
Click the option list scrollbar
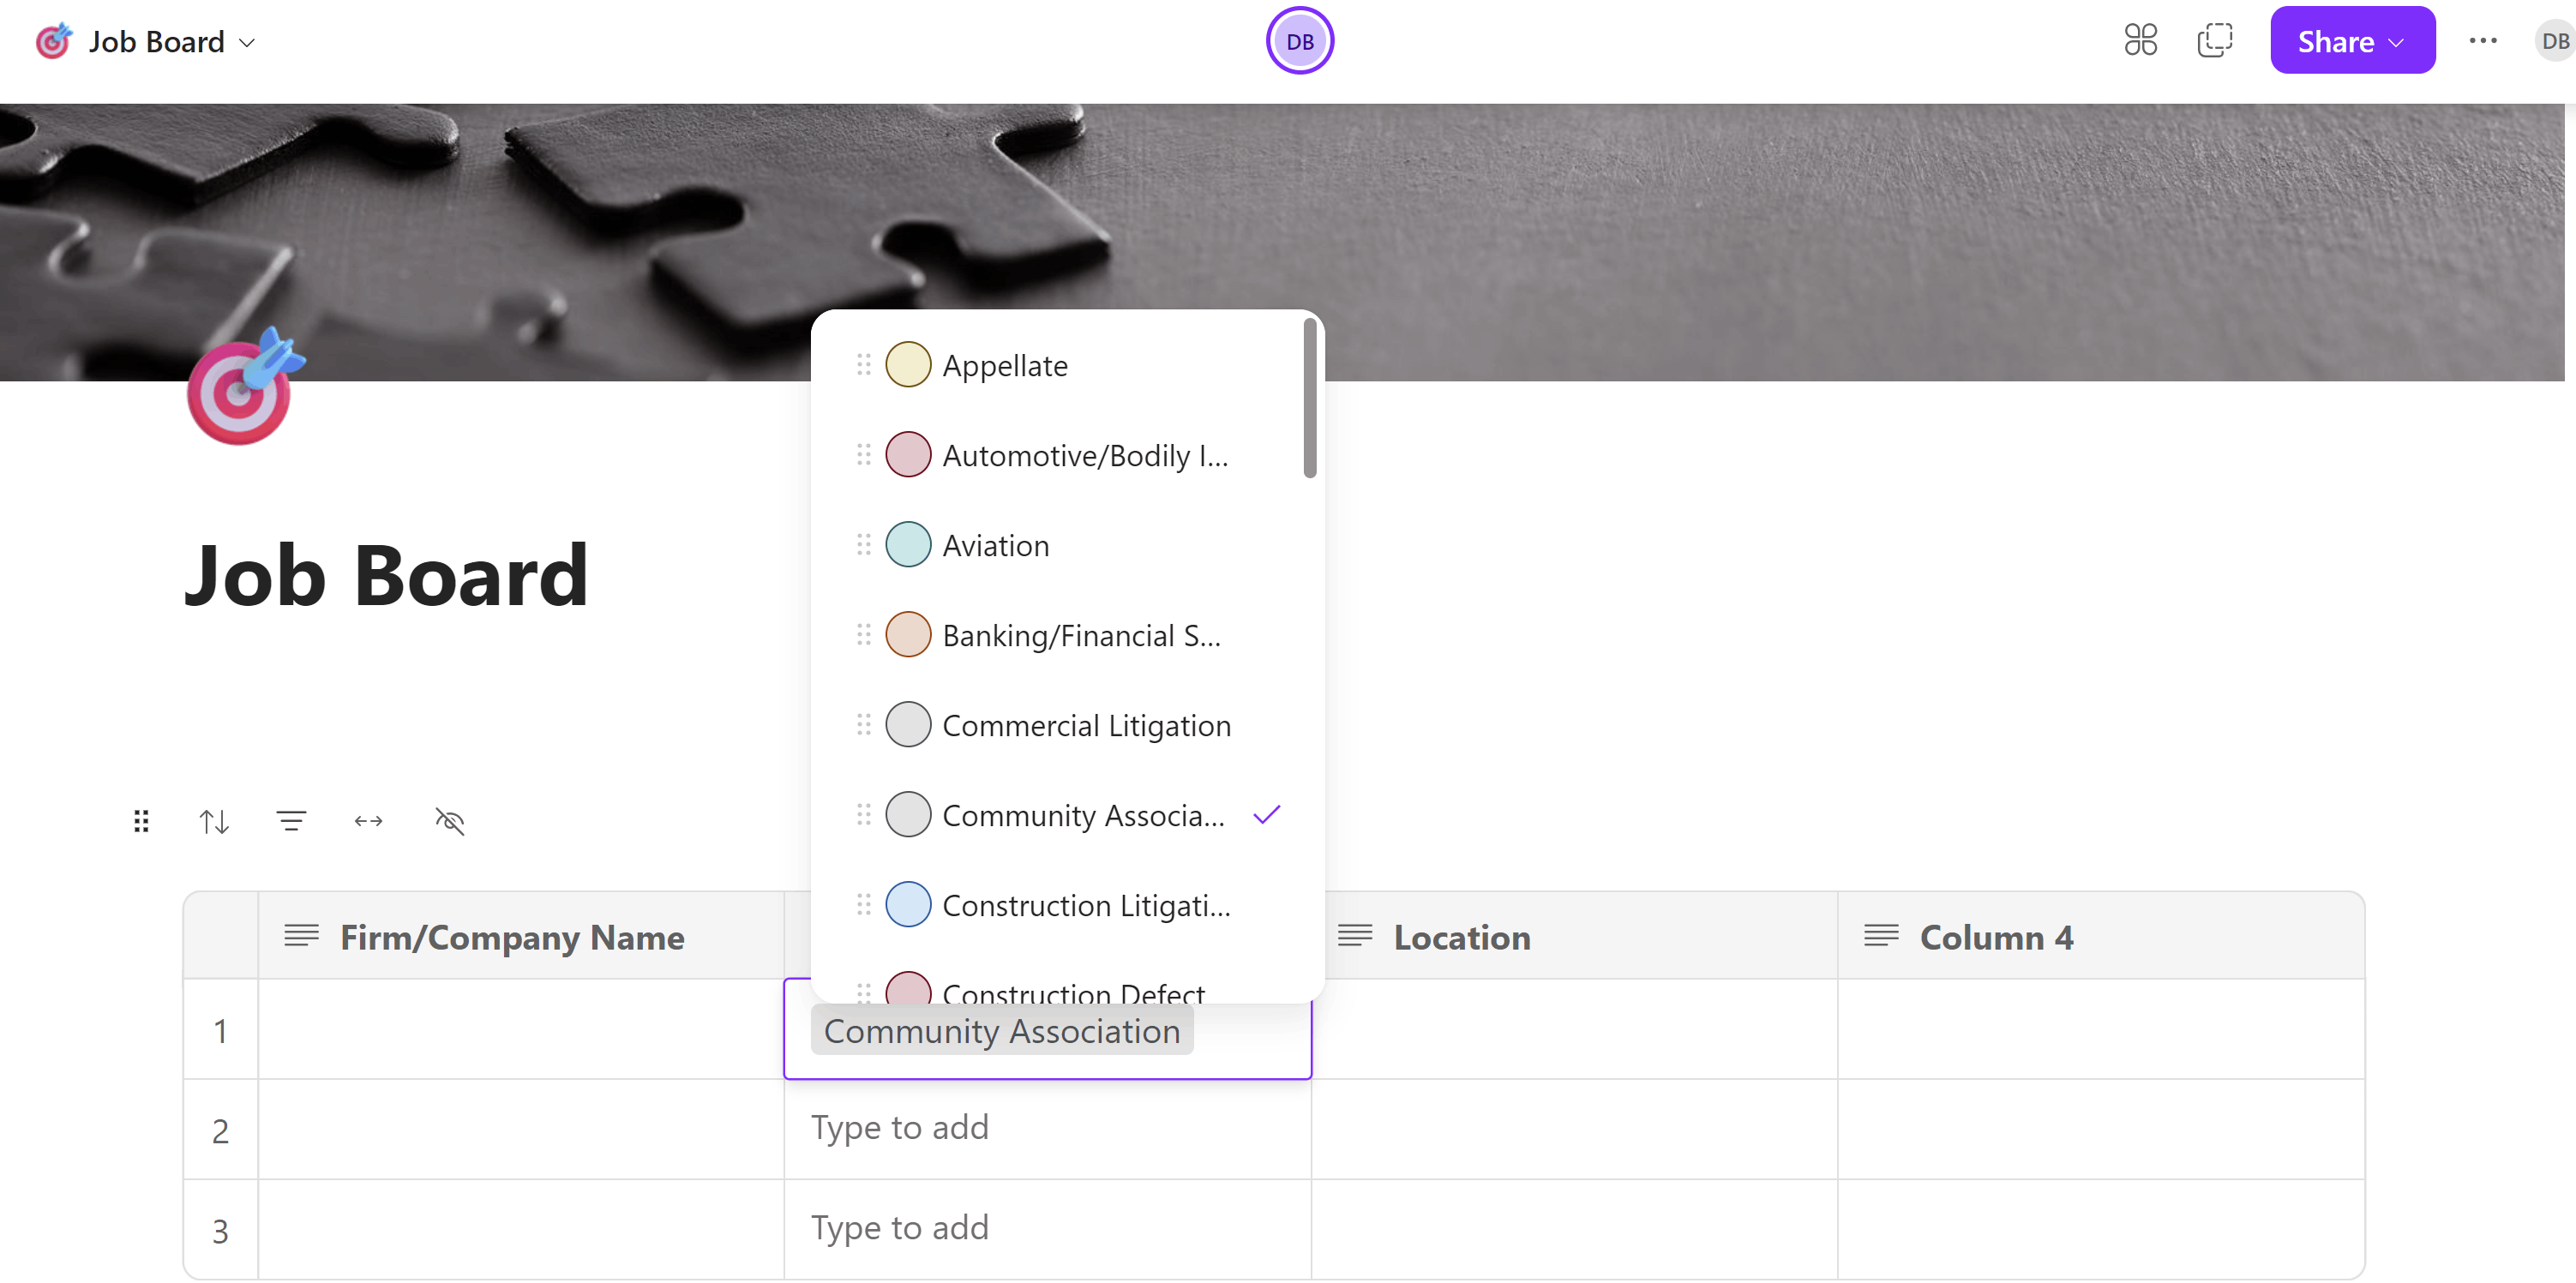click(1309, 398)
